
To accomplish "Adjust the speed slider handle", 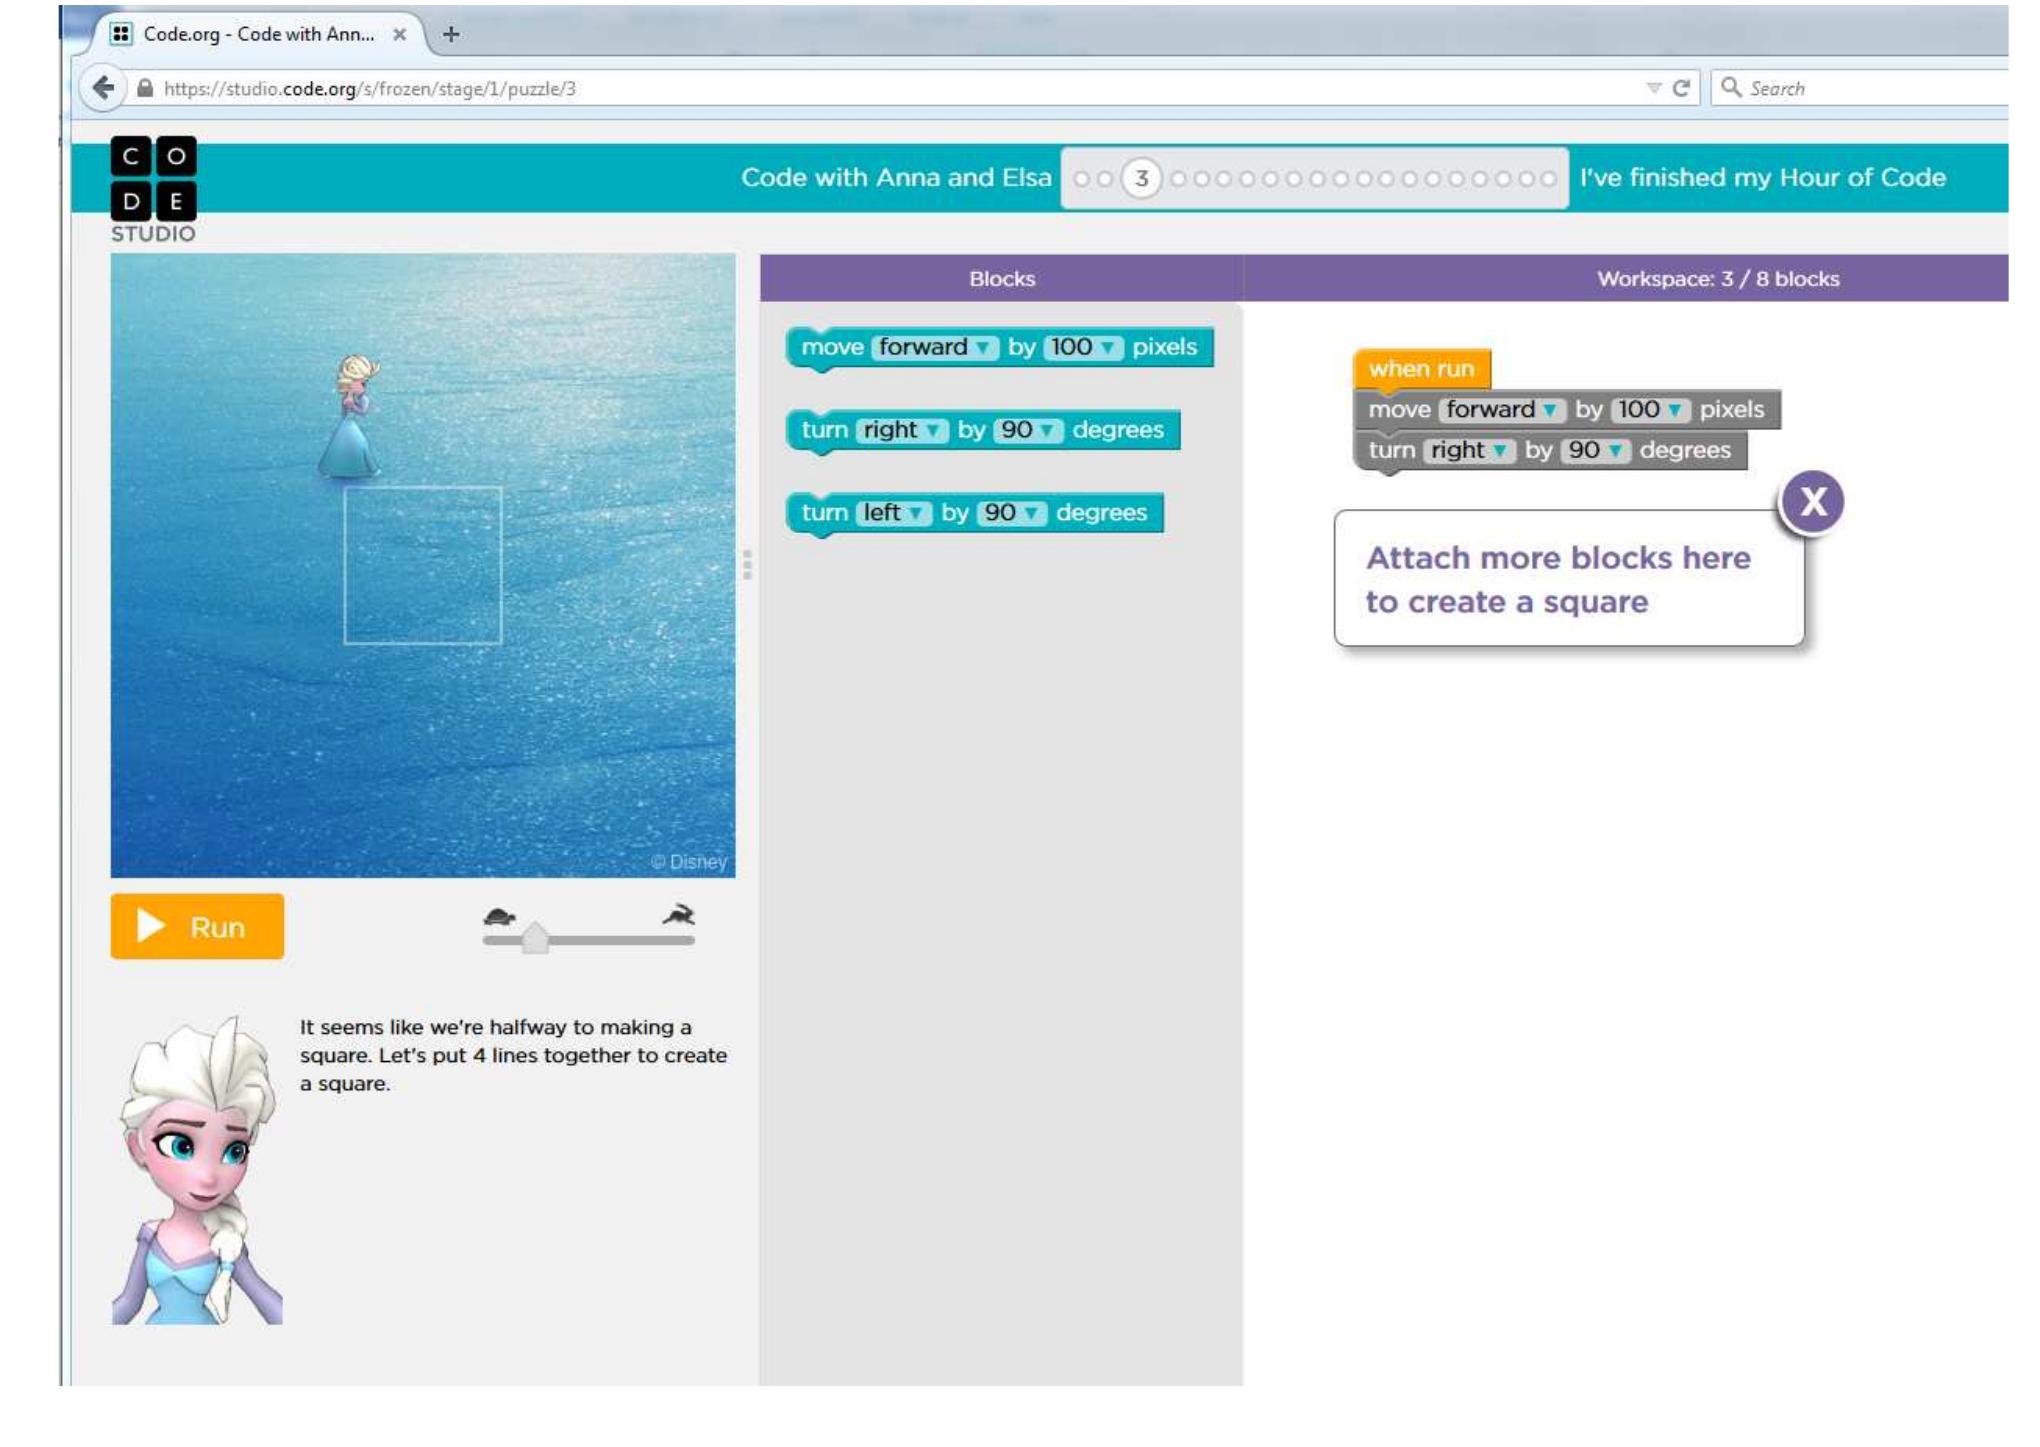I will pos(536,938).
